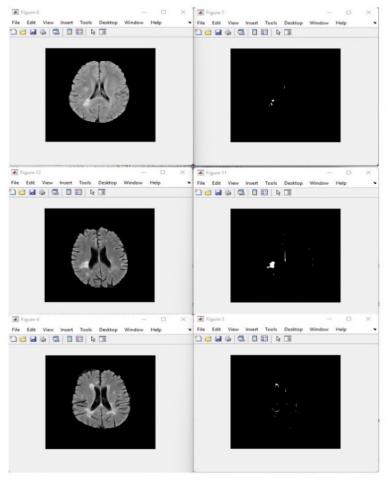The height and width of the screenshot is (480, 388).
Task: Click Open File folder icon in top-right window
Action: pyautogui.click(x=208, y=32)
